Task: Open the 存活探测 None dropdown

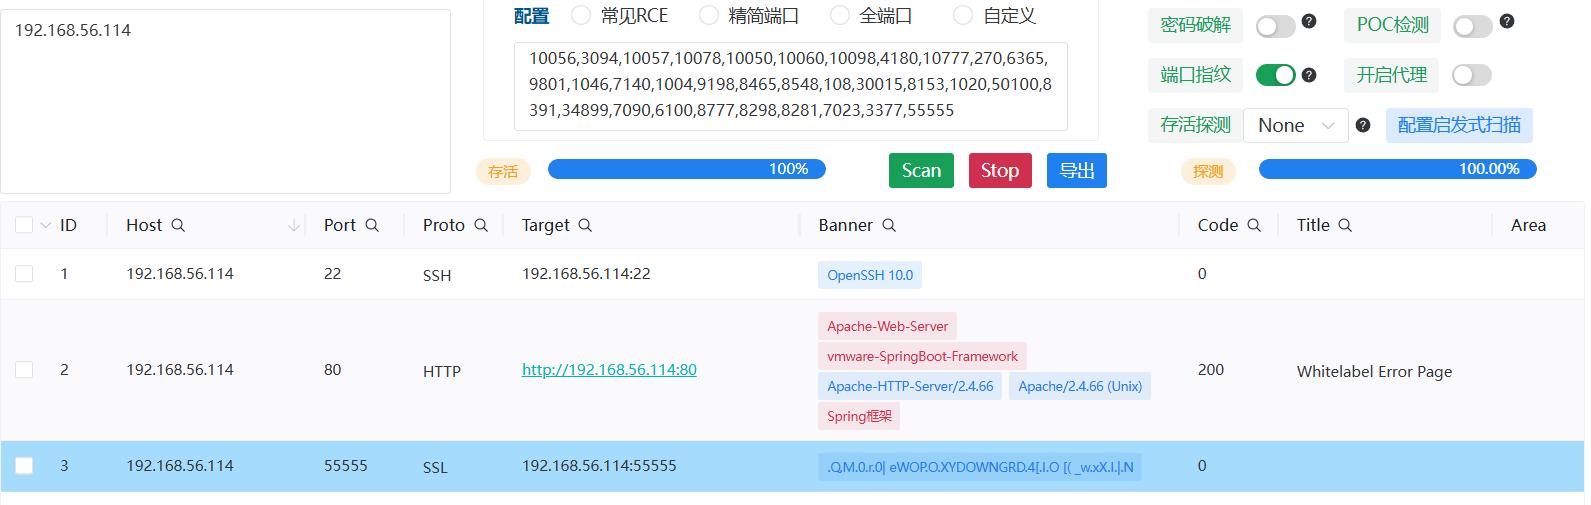Action: 1296,125
